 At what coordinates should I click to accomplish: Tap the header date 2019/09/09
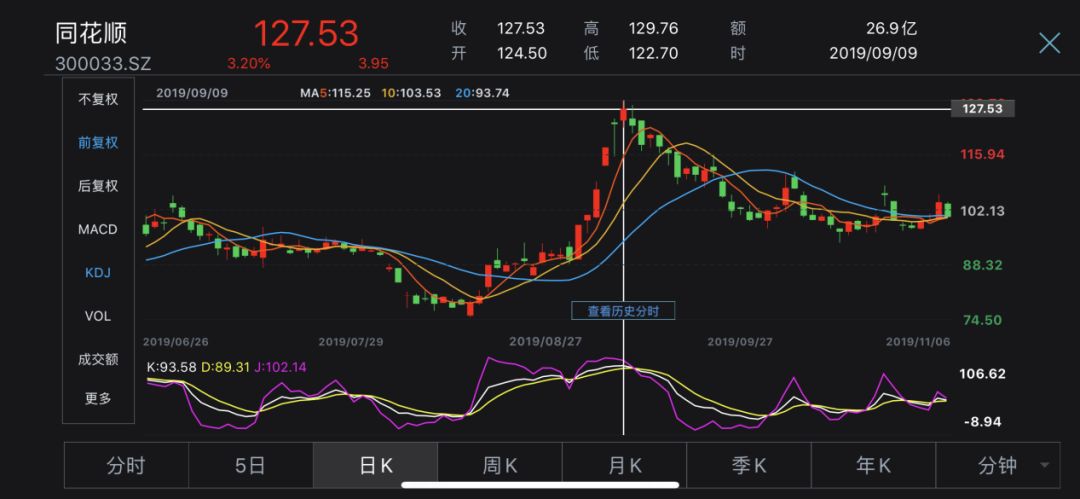[x=873, y=53]
